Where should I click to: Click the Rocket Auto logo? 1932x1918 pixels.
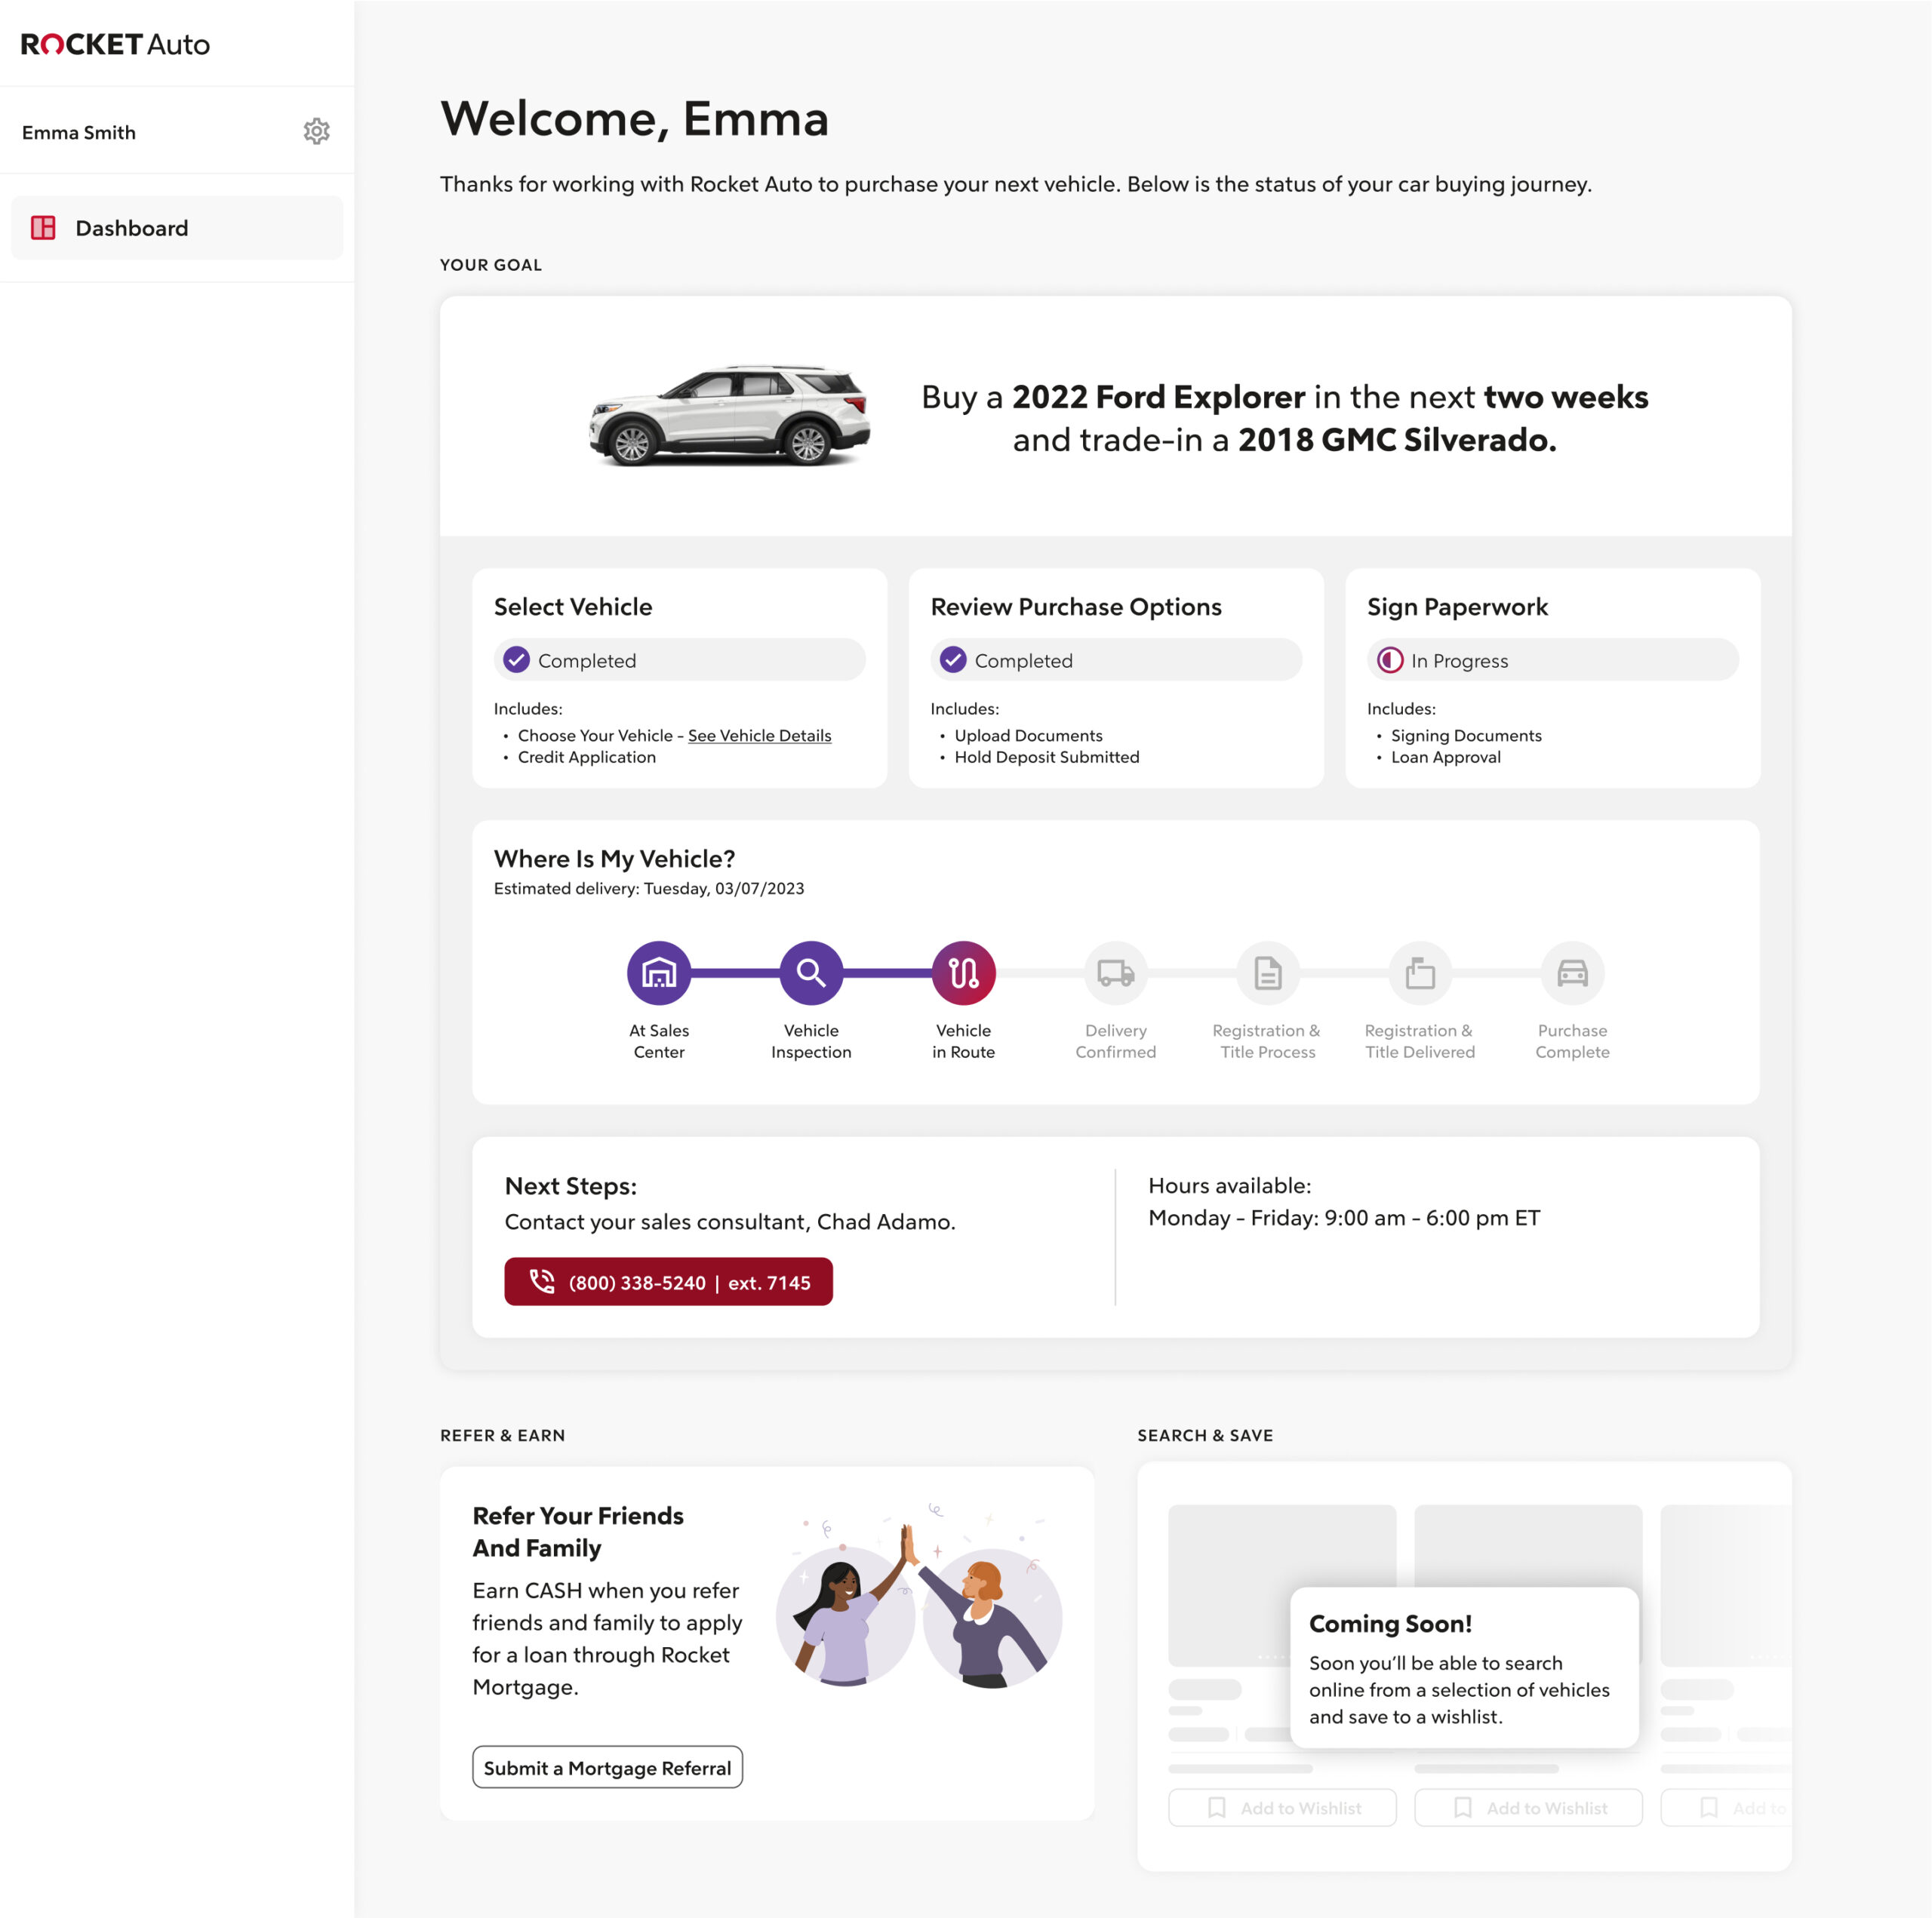pyautogui.click(x=115, y=44)
